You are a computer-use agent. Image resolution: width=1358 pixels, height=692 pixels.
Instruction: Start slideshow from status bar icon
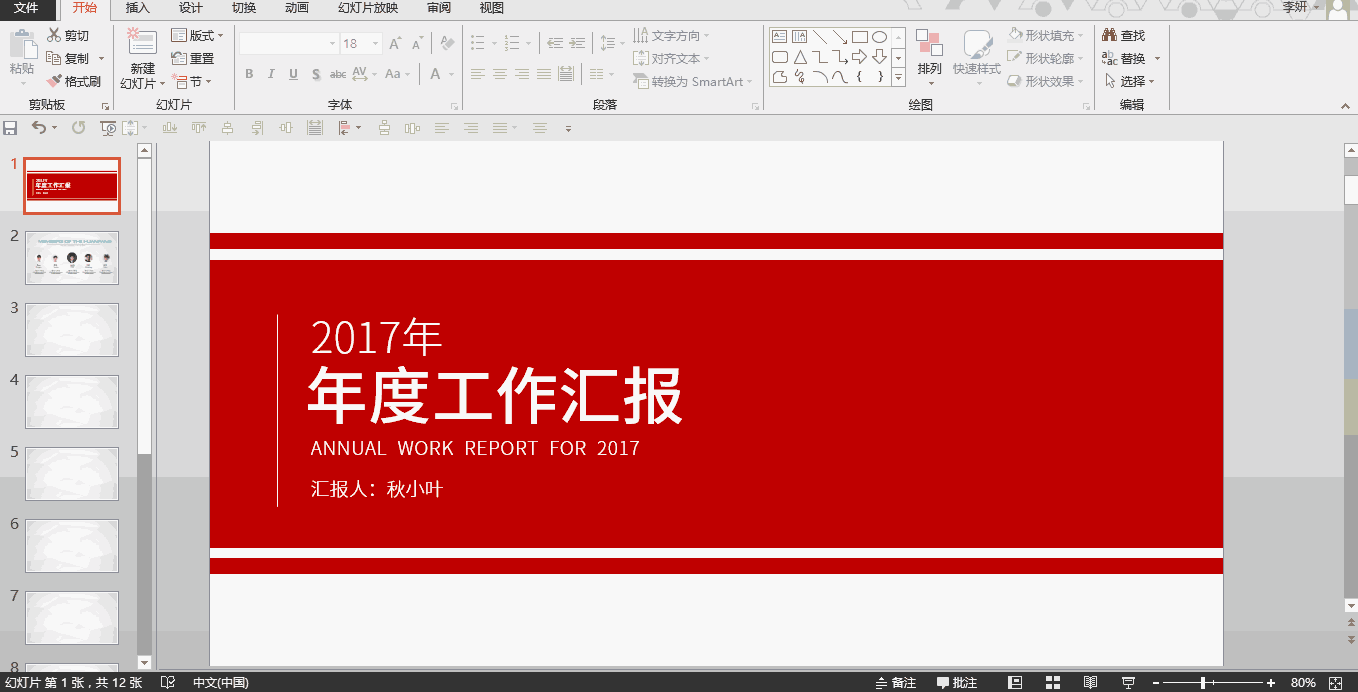[x=1128, y=683]
